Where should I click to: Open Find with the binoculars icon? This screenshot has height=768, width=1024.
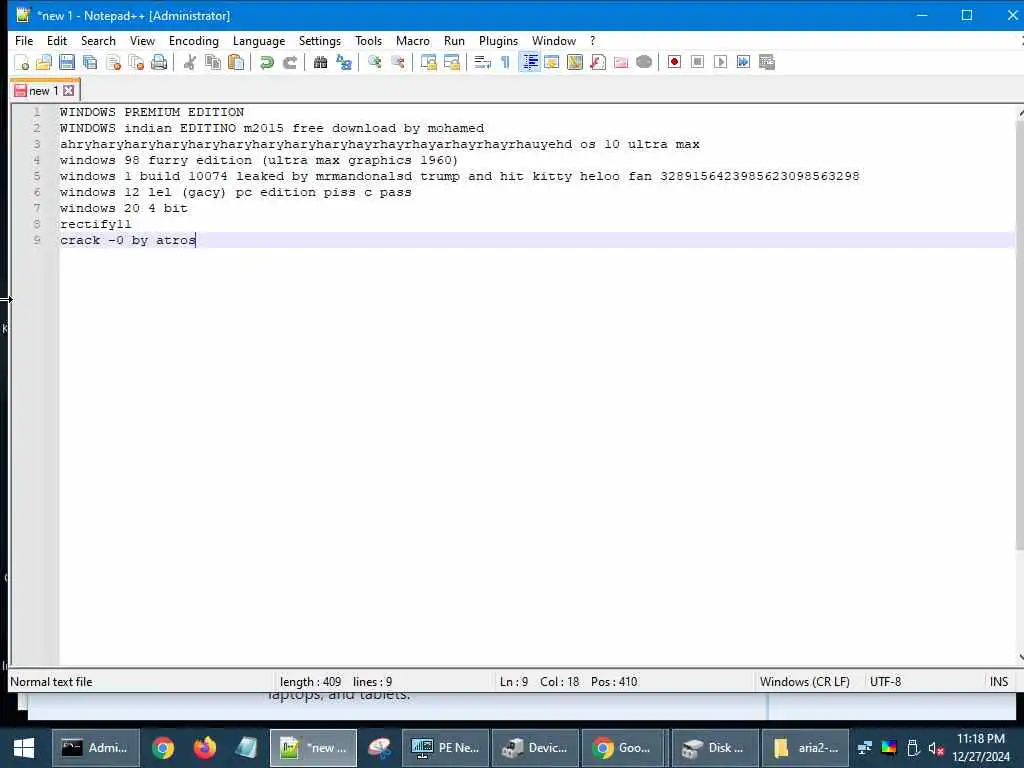coord(321,62)
